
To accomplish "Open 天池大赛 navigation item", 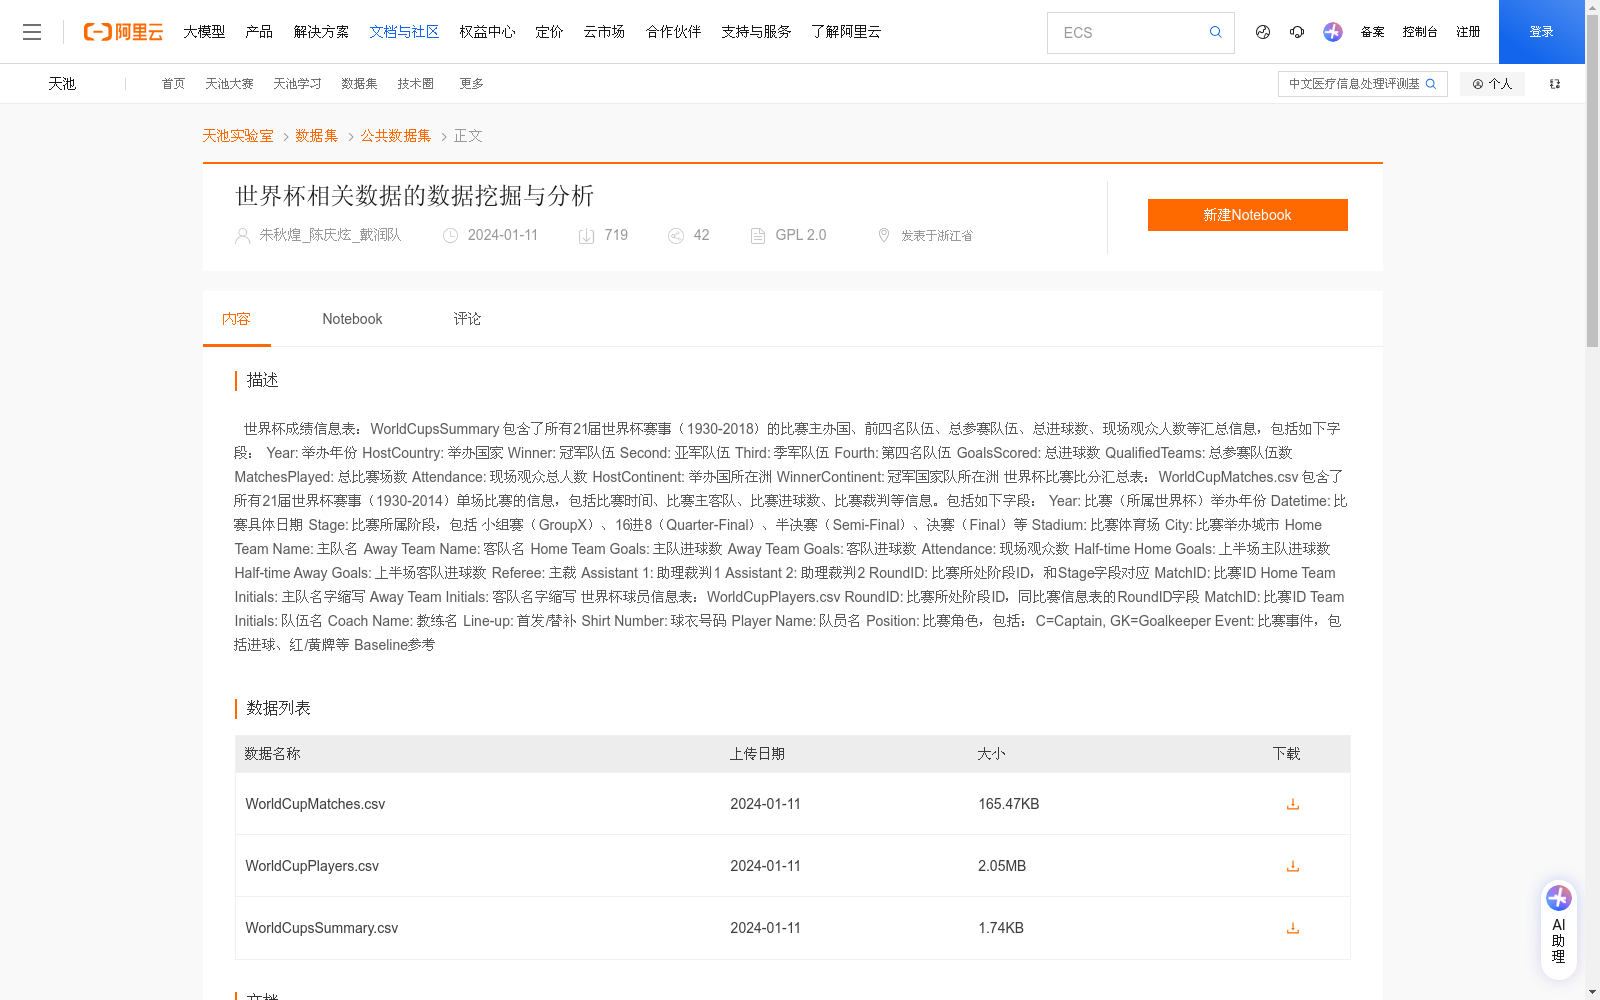I will tap(229, 84).
